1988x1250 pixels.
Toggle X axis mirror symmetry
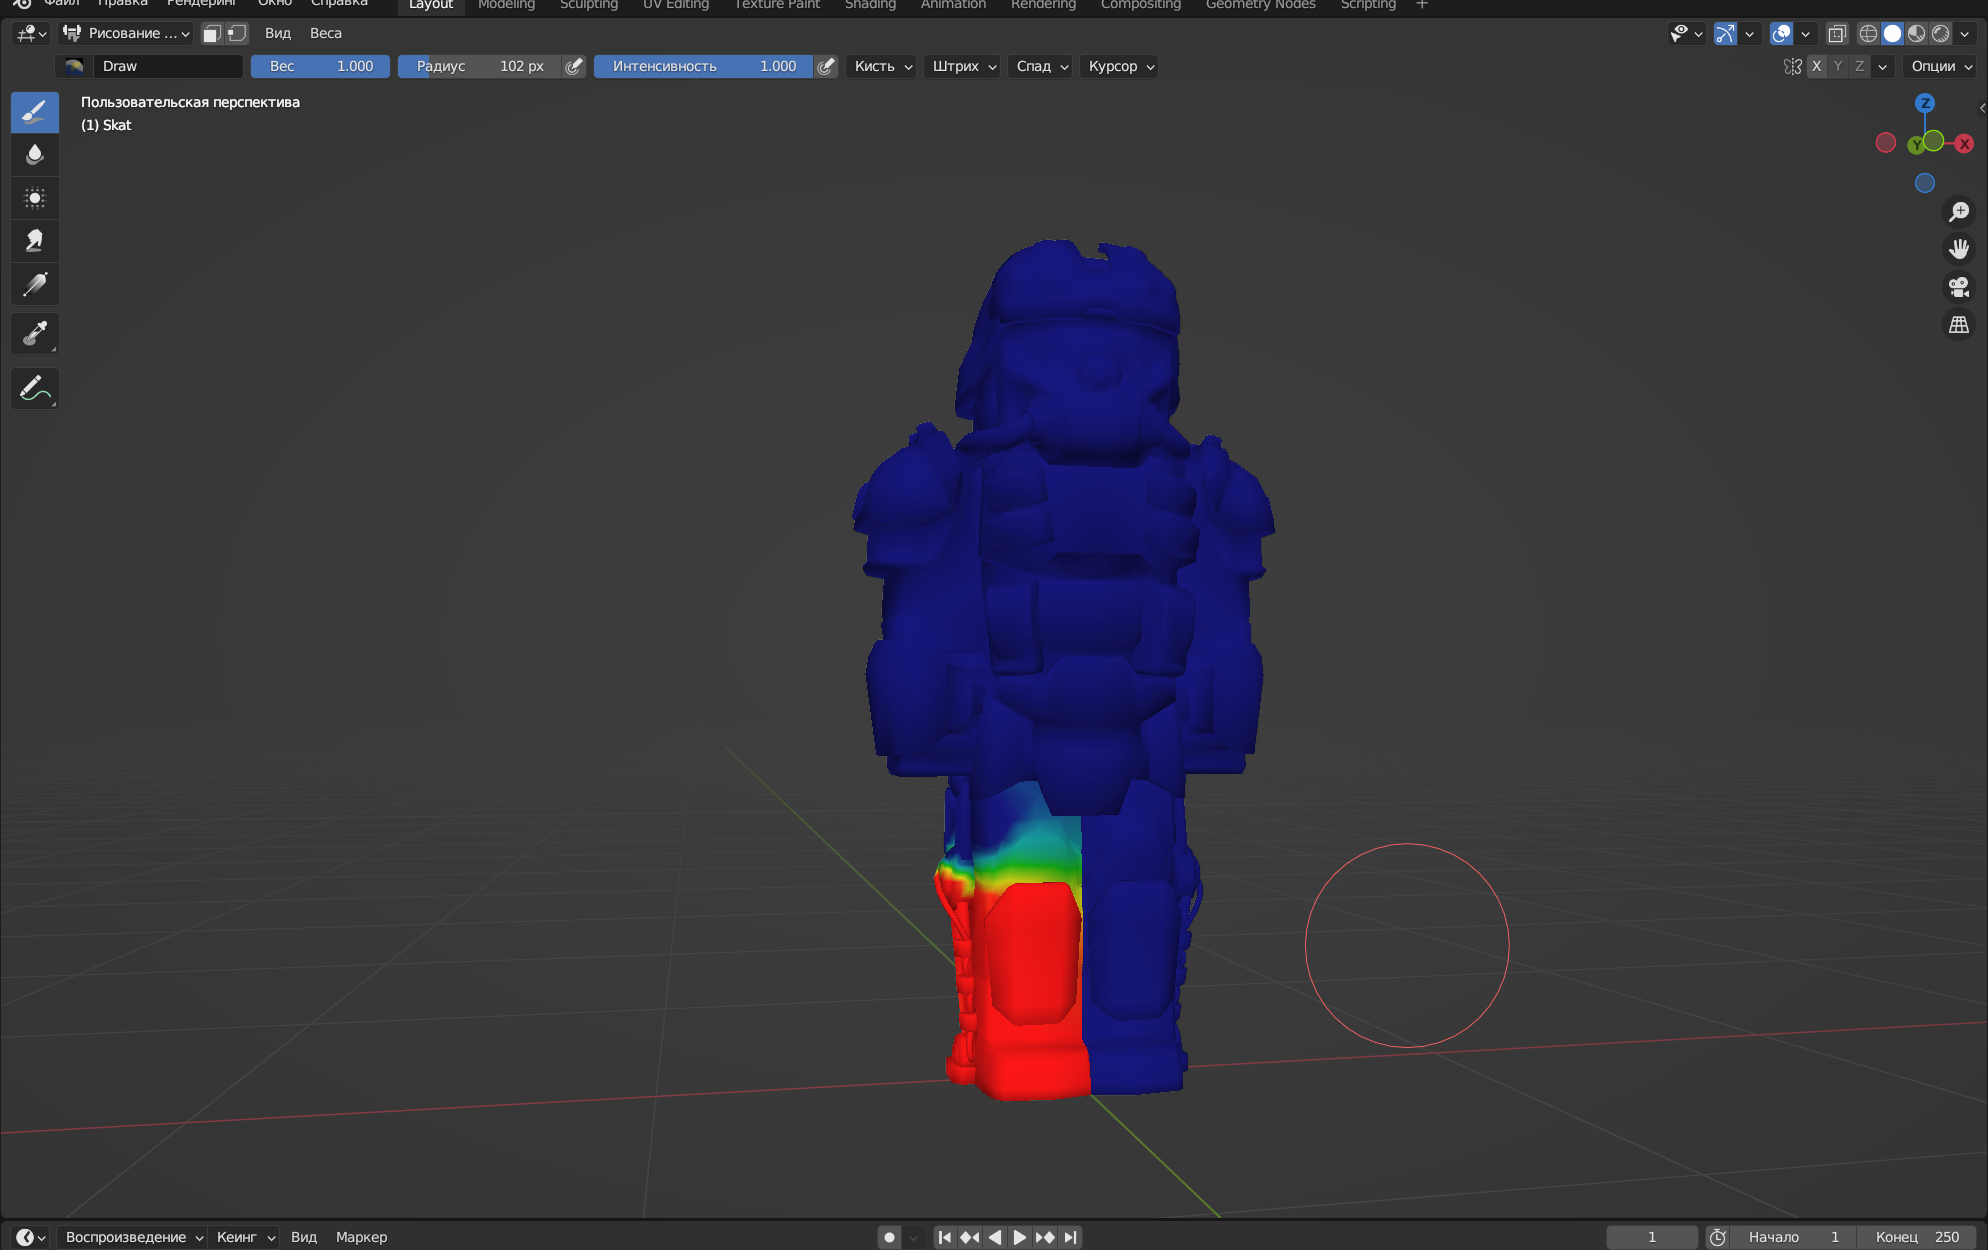(x=1816, y=66)
